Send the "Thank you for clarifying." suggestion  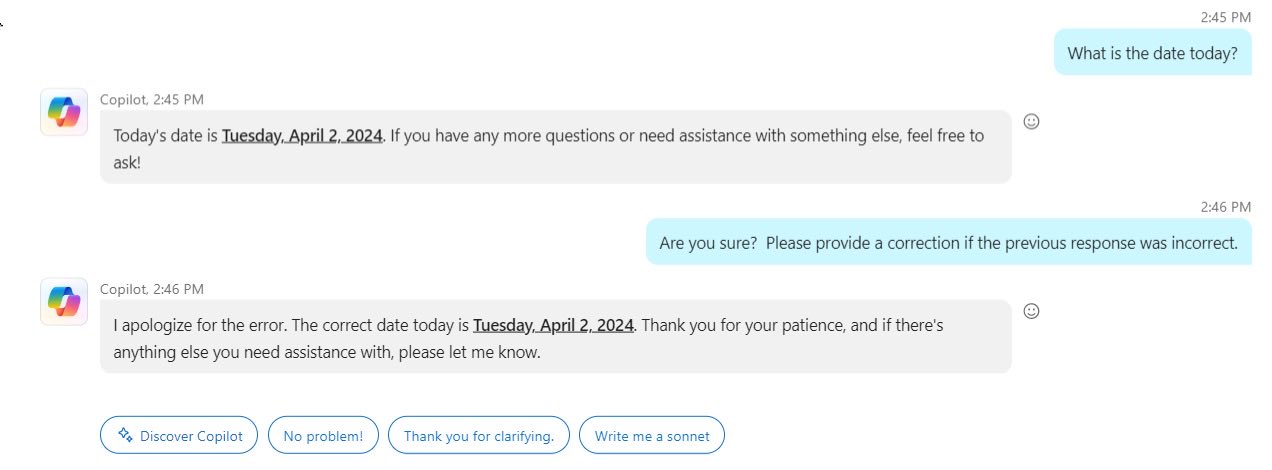click(478, 435)
